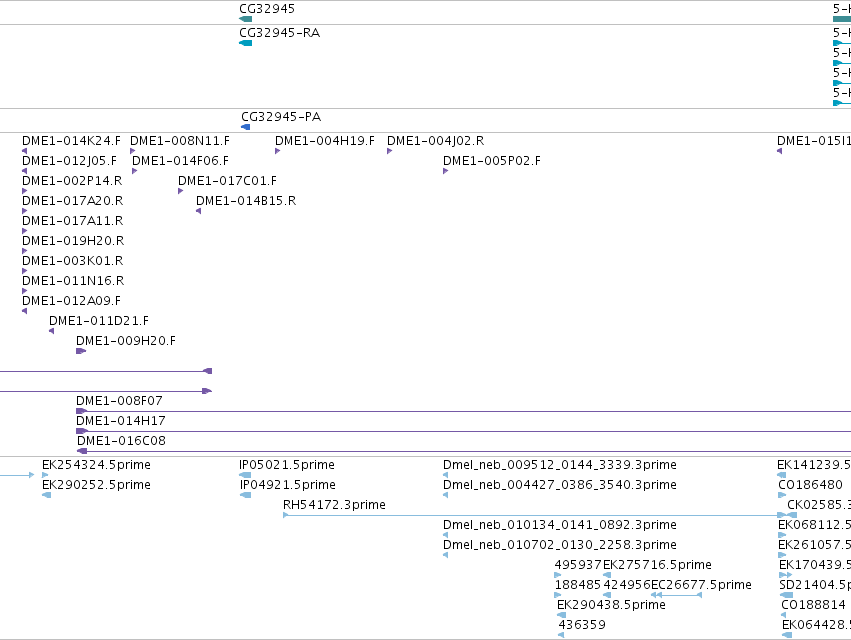Image resolution: width=851 pixels, height=640 pixels.
Task: Select feature DME1-017A20.R
Action: coord(73,201)
